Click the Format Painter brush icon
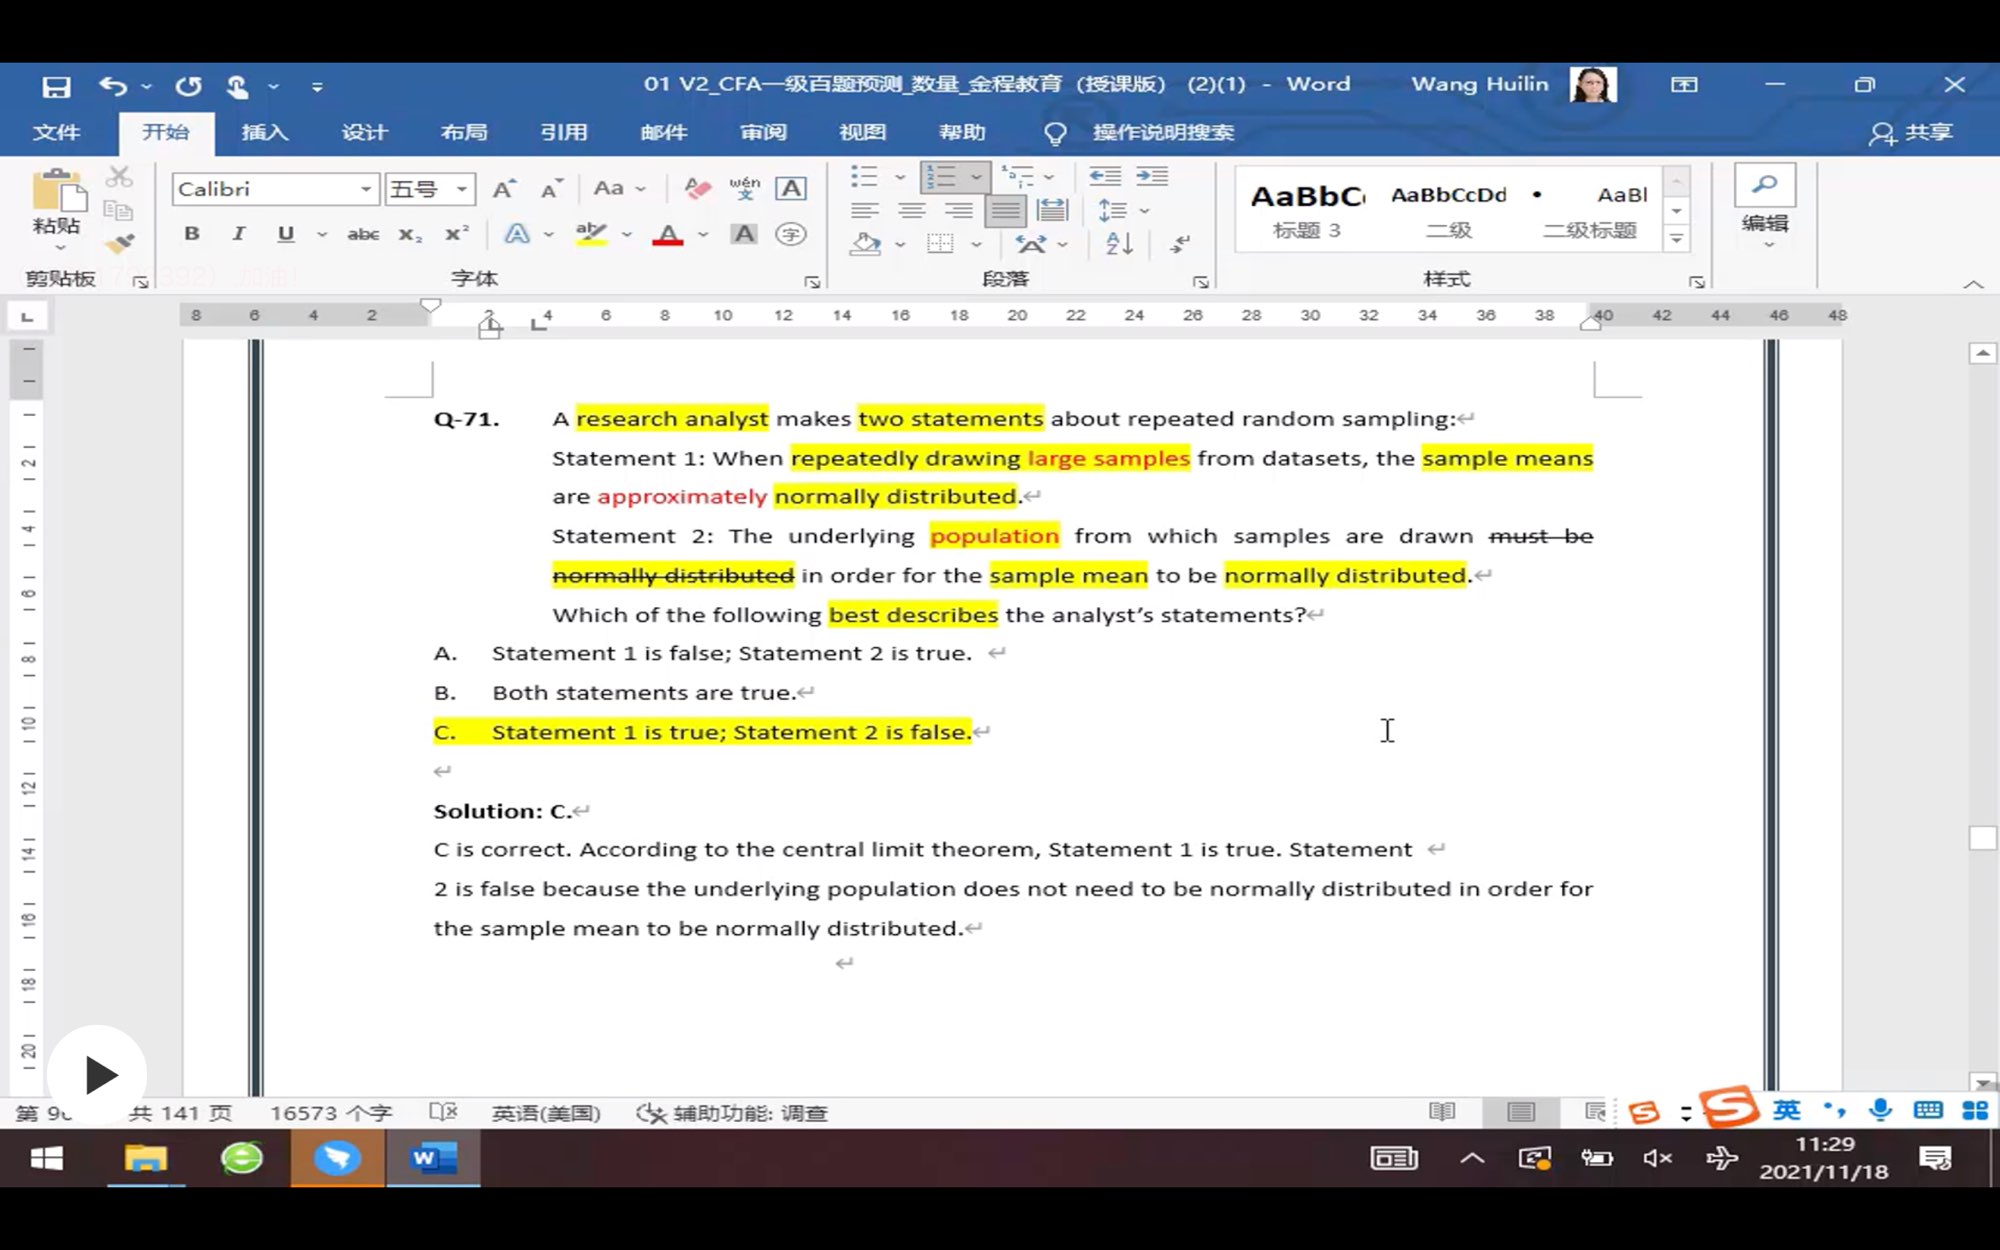Image resolution: width=2000 pixels, height=1250 pixels. 120,243
